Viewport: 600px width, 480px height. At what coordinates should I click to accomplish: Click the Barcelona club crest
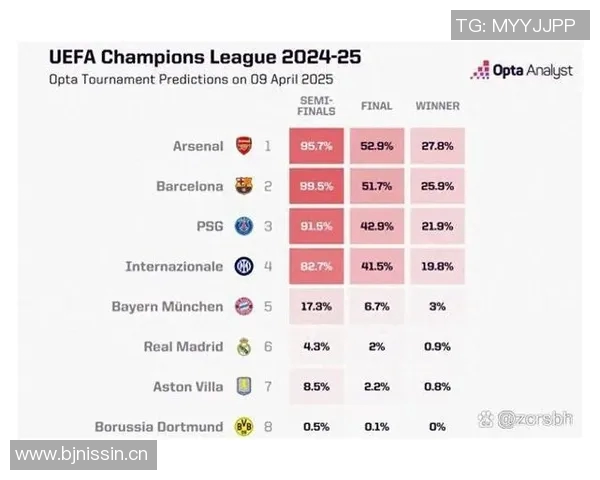point(243,186)
